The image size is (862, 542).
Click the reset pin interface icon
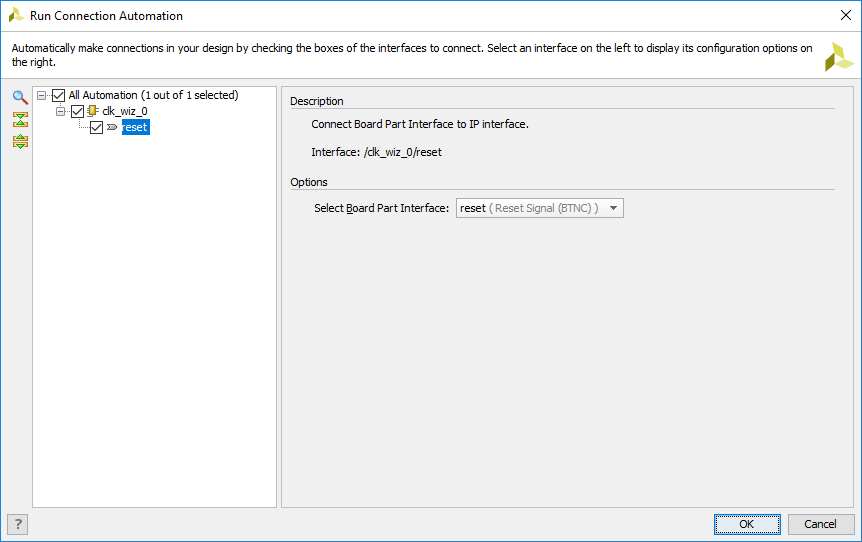click(112, 128)
